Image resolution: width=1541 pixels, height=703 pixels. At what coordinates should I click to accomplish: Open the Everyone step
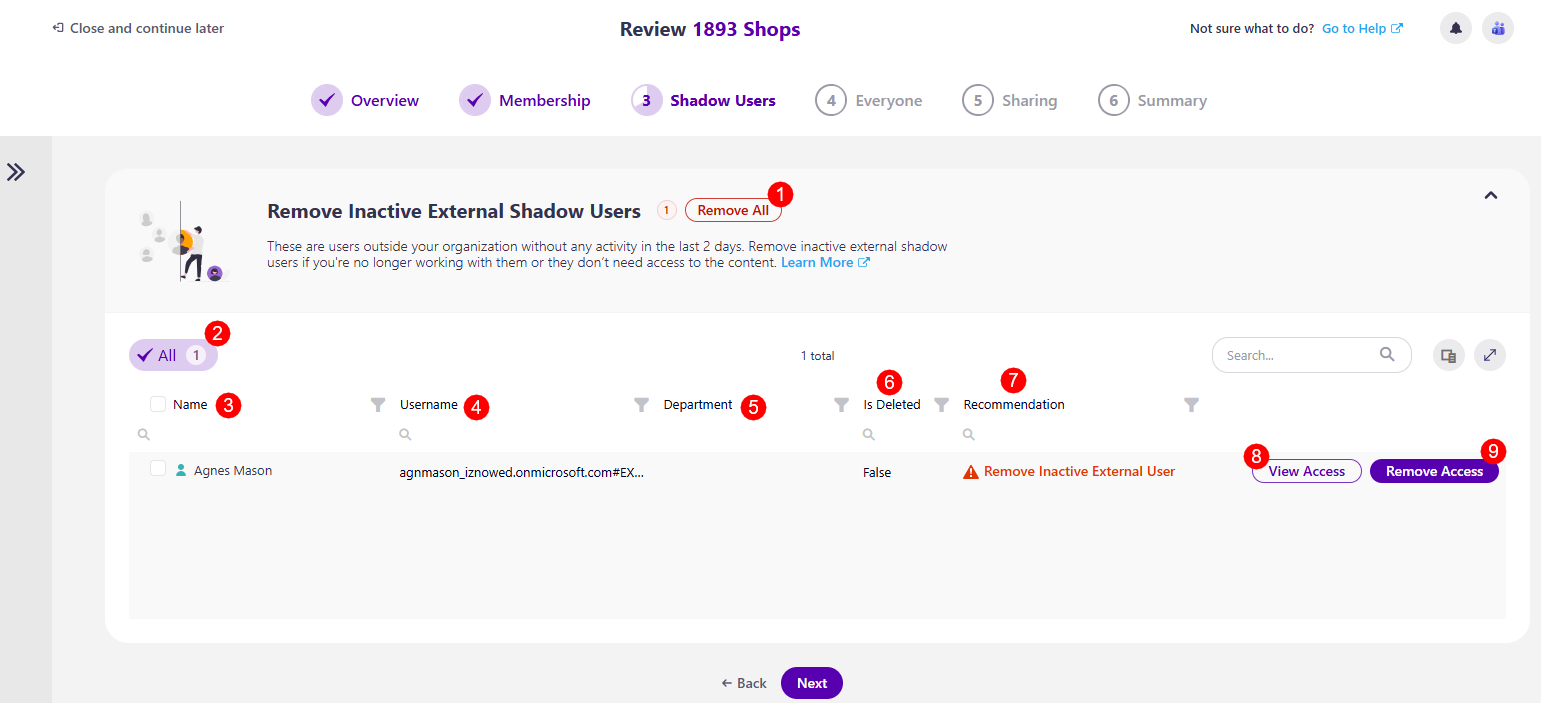tap(887, 100)
